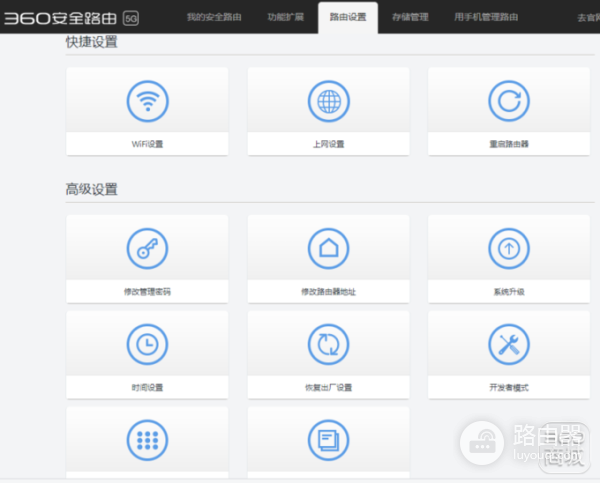Click the key icon for admin password
Viewport: 600px width, 483px height.
pyautogui.click(x=147, y=249)
